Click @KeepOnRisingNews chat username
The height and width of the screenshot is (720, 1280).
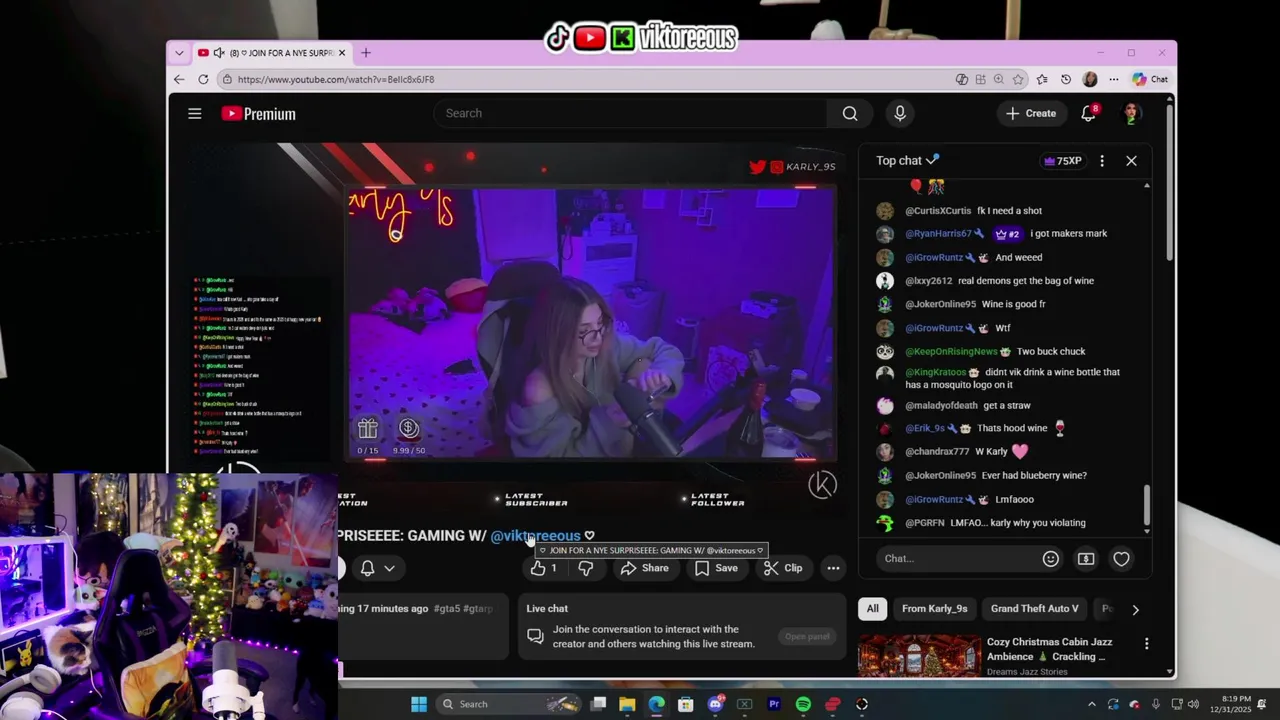pos(951,352)
